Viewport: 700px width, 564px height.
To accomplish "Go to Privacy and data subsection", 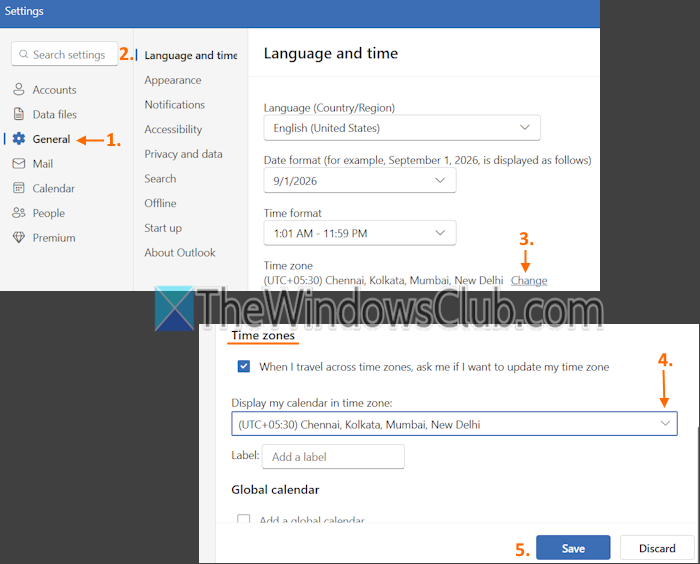I will point(183,154).
